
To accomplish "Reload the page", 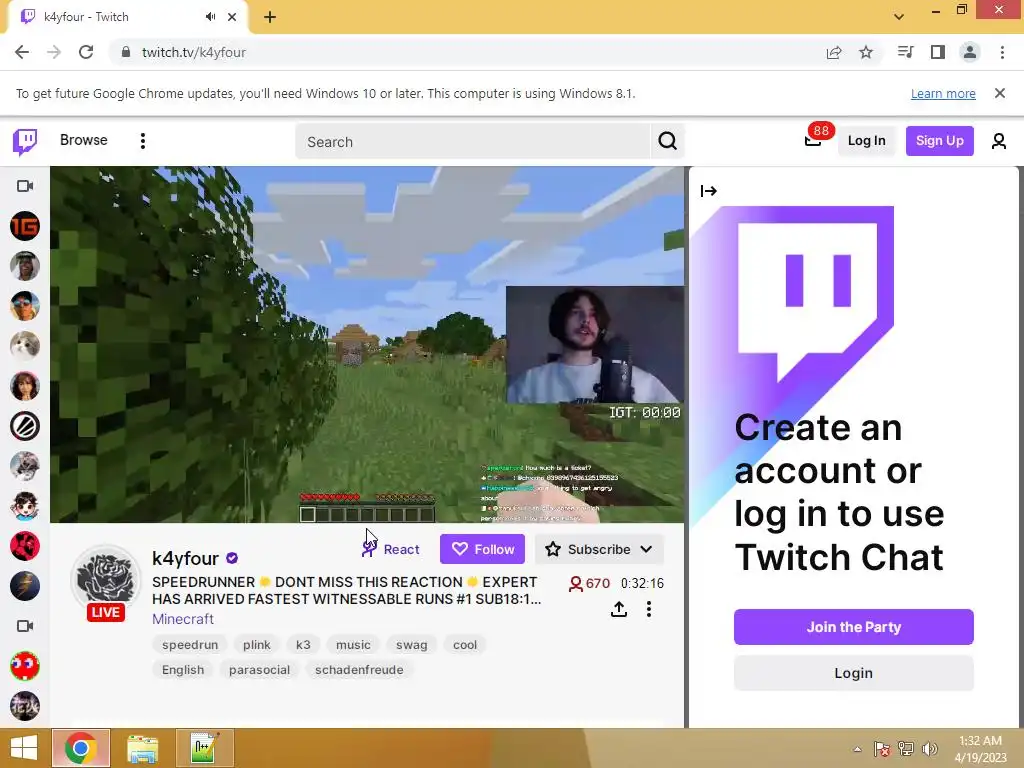I will (86, 52).
